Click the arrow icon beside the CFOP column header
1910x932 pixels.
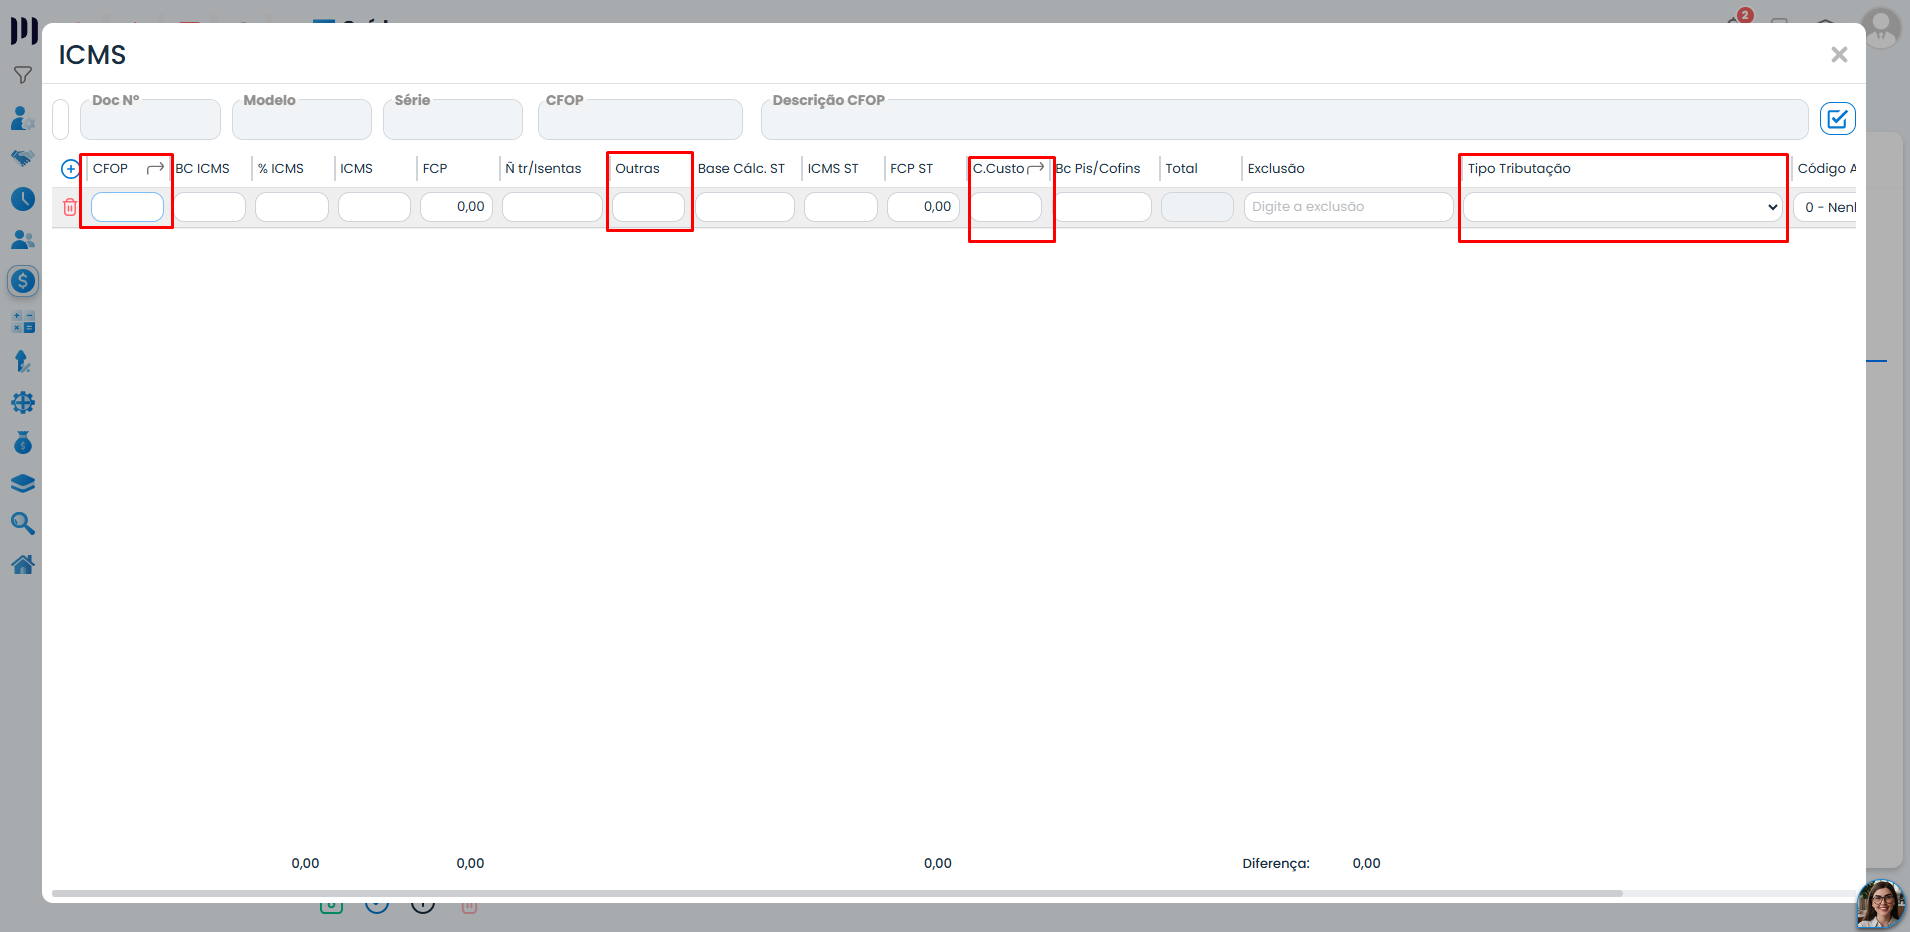pyautogui.click(x=155, y=168)
